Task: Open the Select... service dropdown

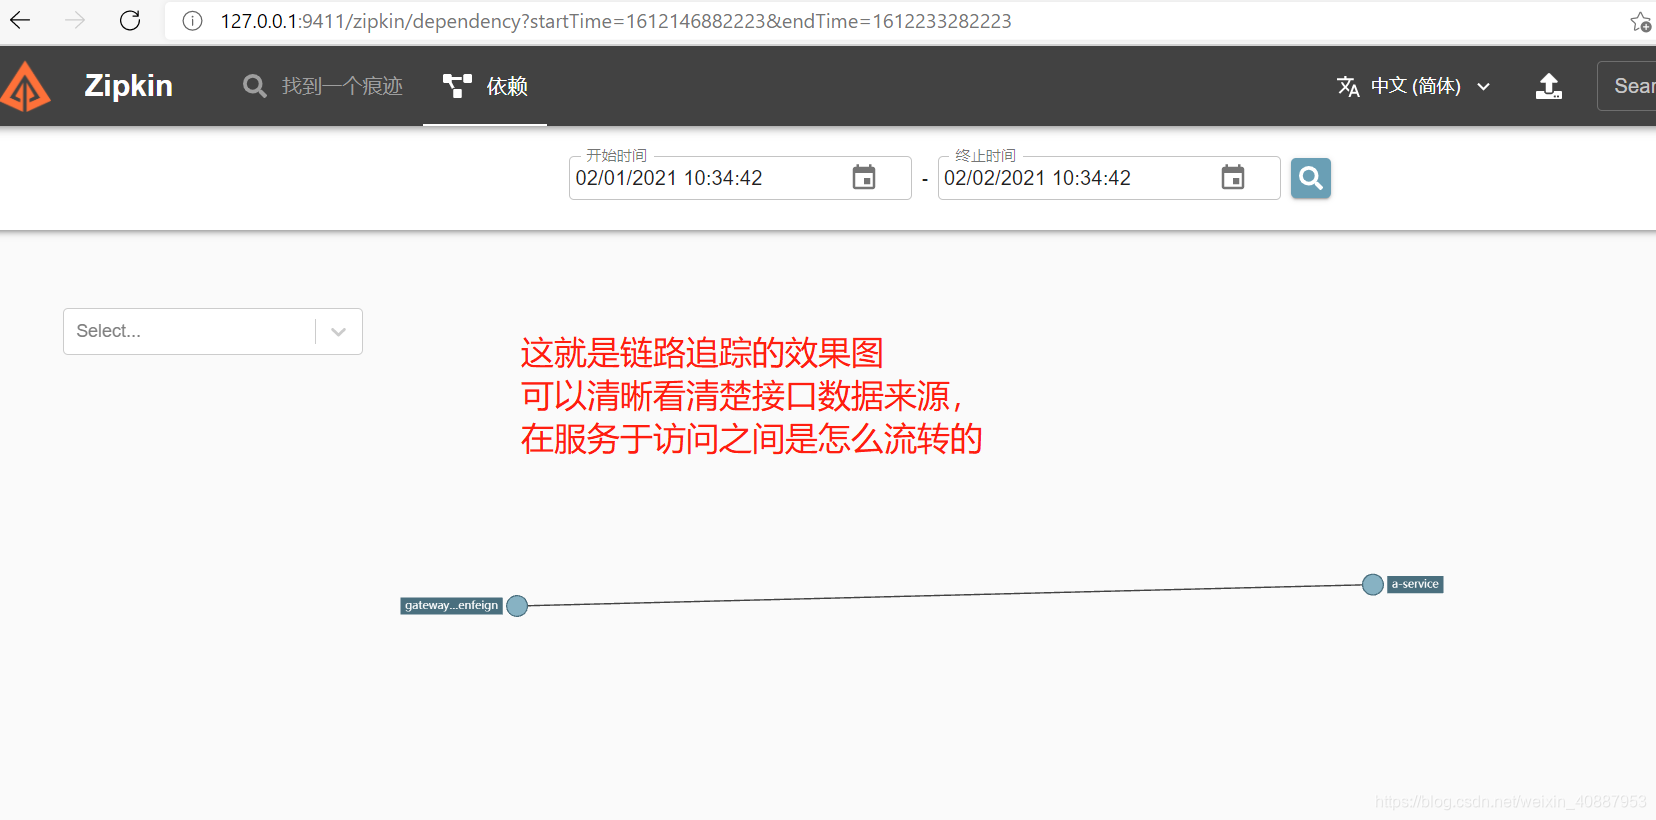Action: click(213, 331)
